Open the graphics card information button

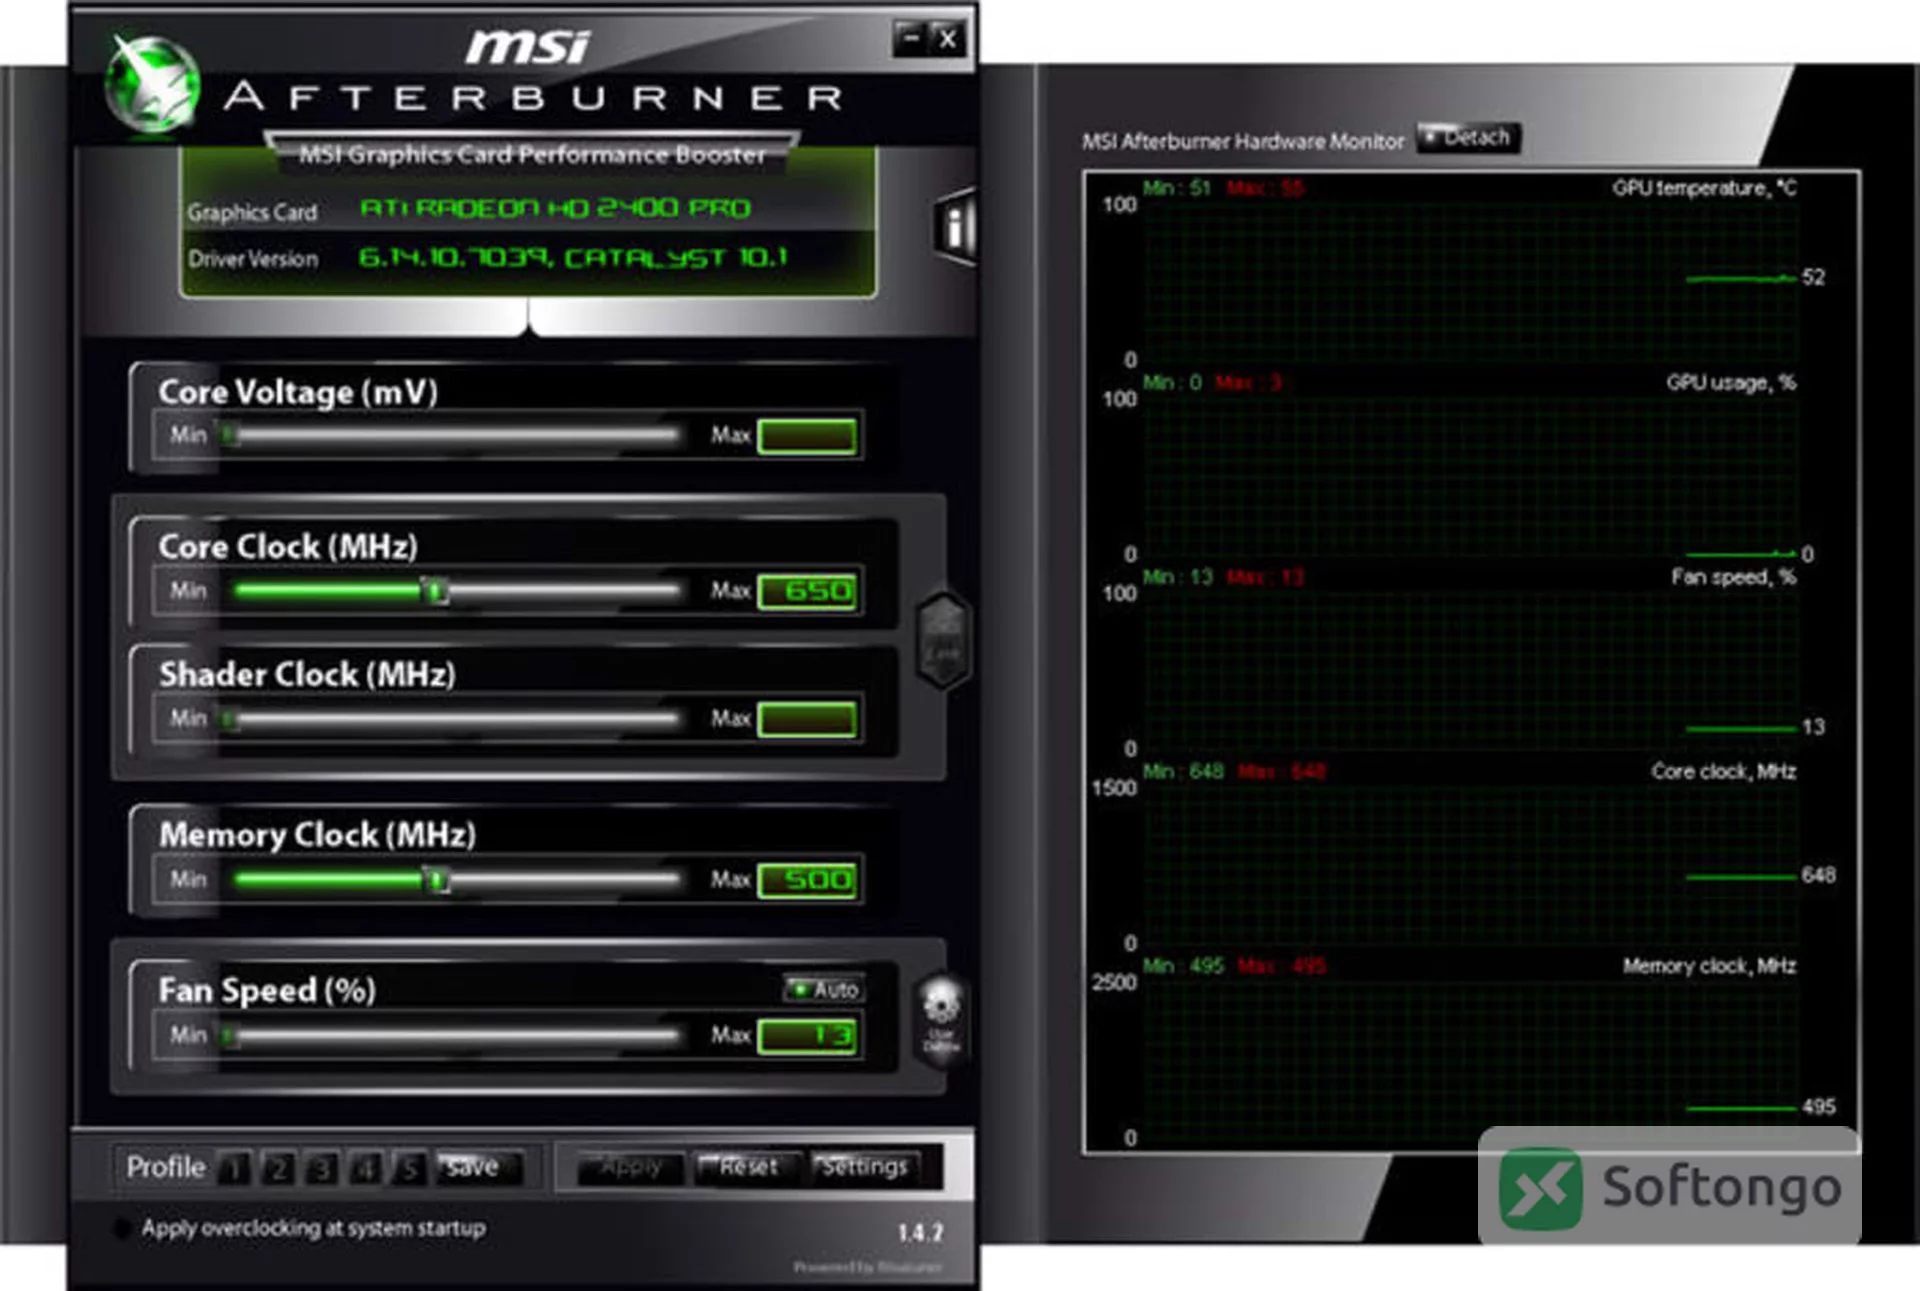954,228
